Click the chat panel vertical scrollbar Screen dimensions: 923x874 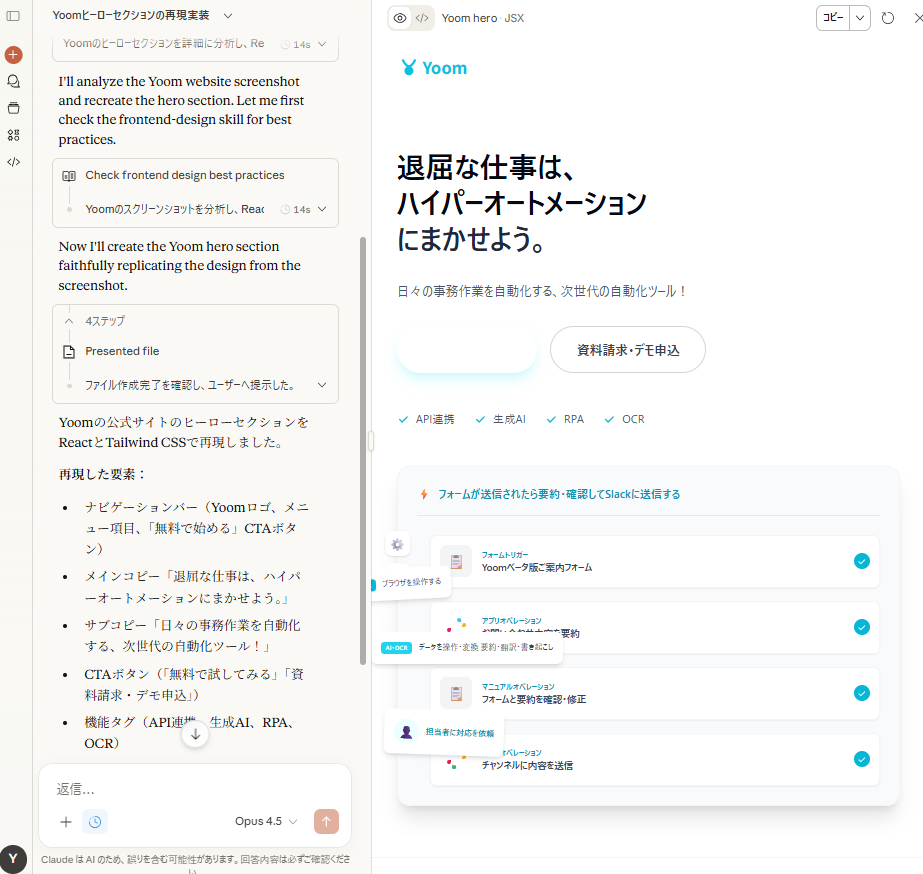point(363,450)
